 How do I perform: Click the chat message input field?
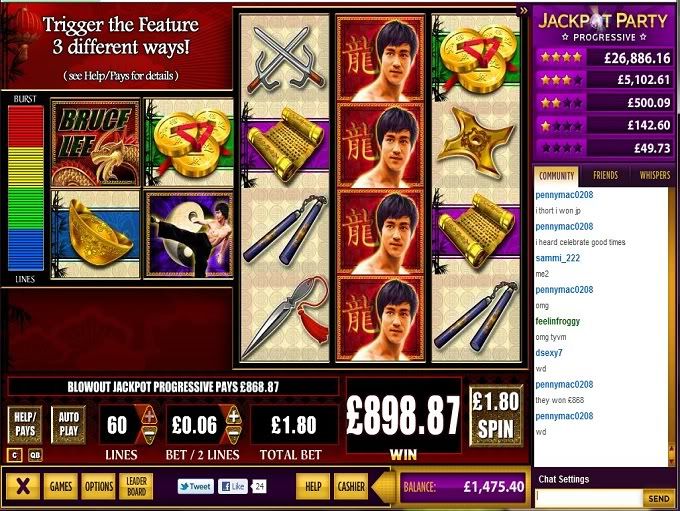tap(588, 498)
